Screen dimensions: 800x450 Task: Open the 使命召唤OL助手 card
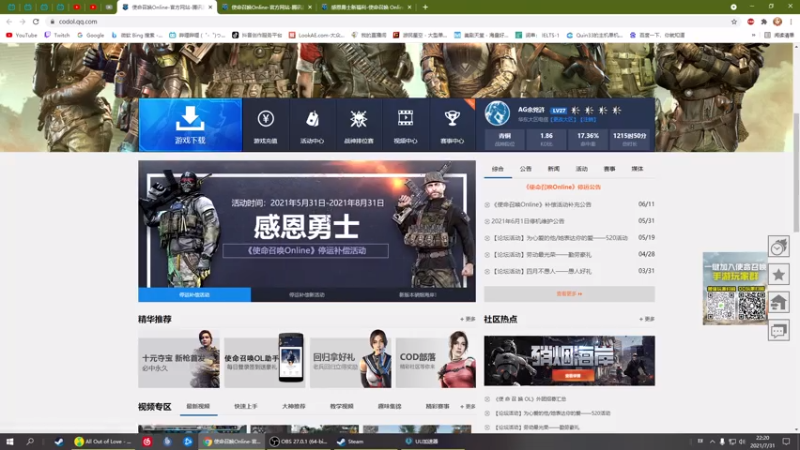(x=265, y=359)
